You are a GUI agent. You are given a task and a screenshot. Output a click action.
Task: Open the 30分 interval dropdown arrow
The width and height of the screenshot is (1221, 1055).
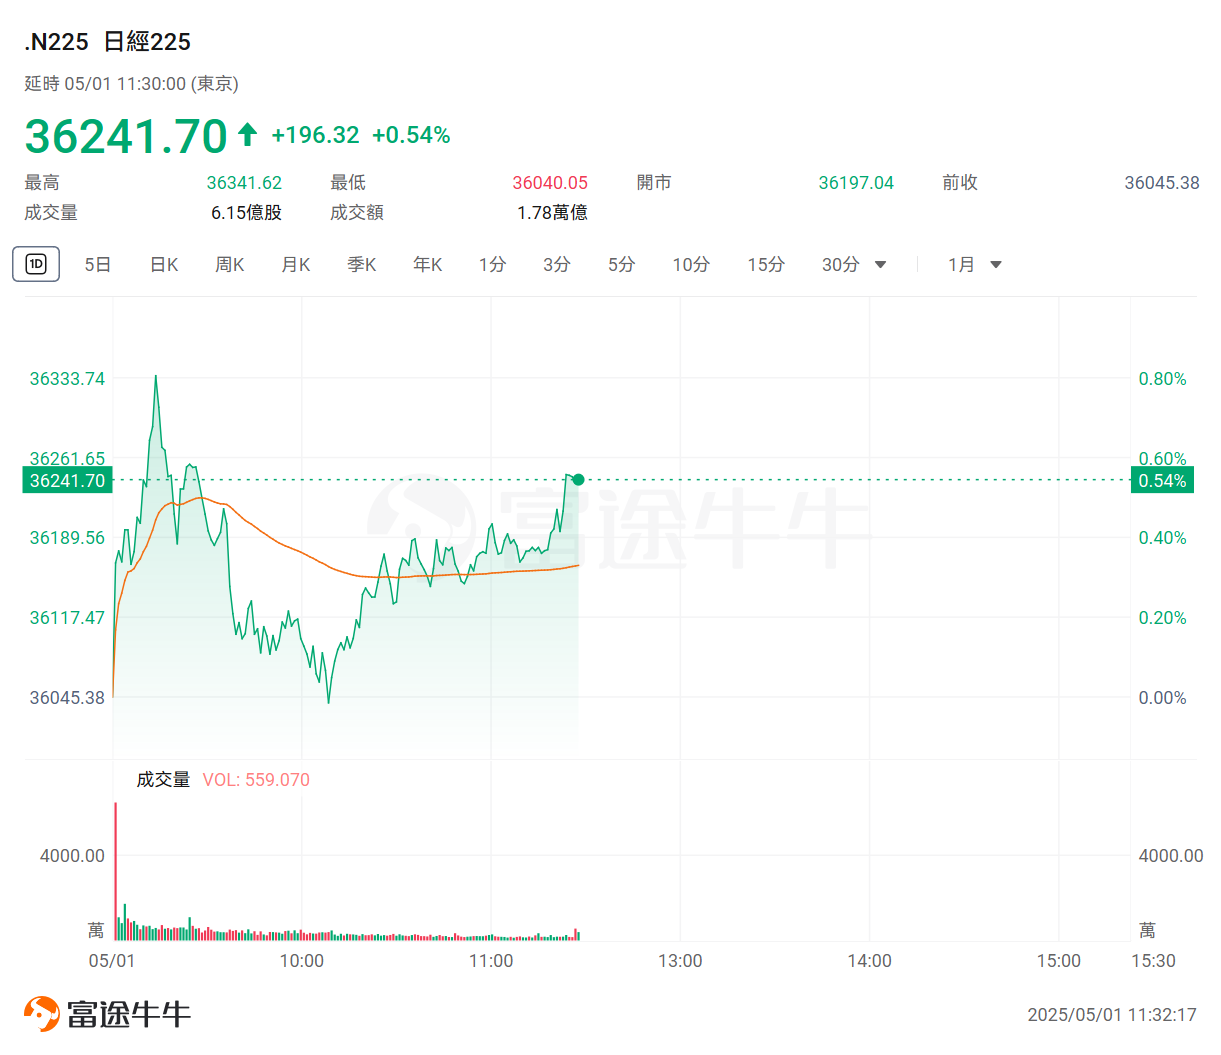click(881, 265)
